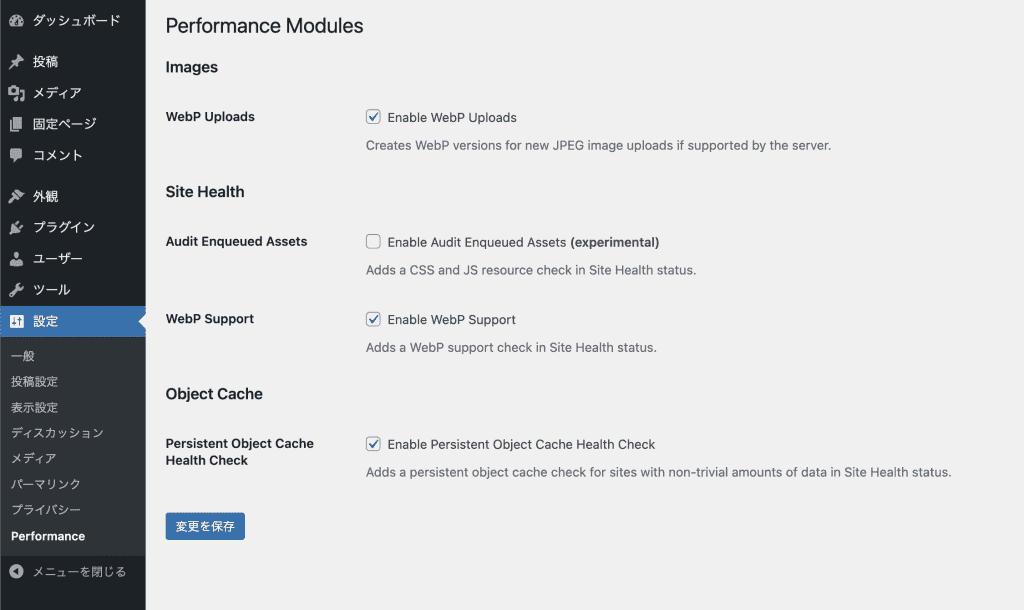This screenshot has height=610, width=1024.
Task: Select the Performance submenu link
Action: coord(48,536)
